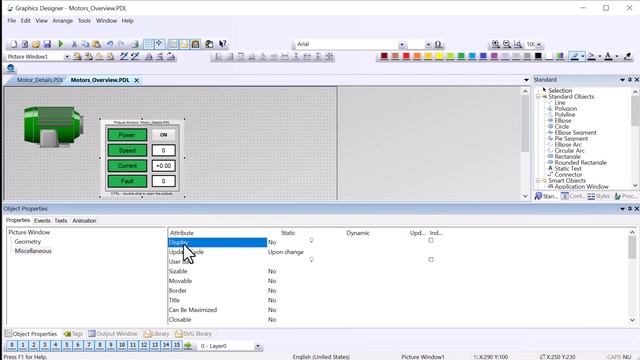Pick the dark red color swatch
The image size is (640, 360).
click(x=384, y=56)
